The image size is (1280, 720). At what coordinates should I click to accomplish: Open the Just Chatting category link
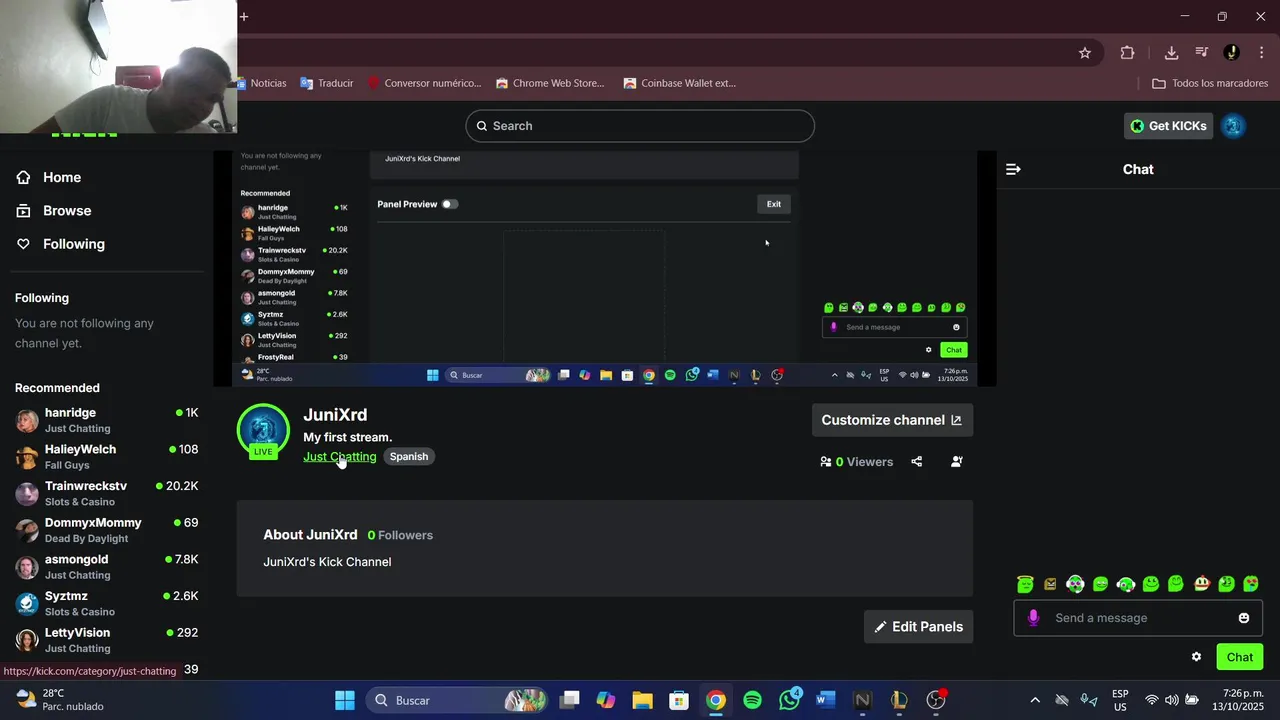tap(340, 457)
